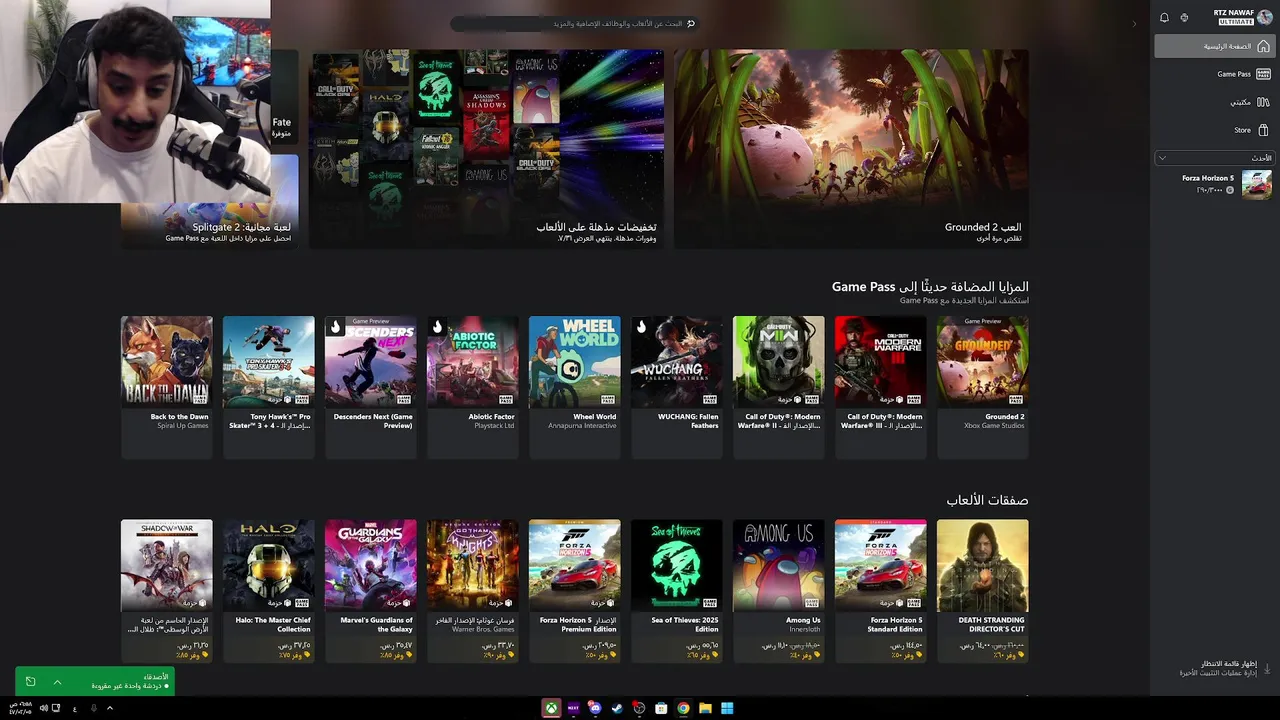Open the Grounded 2 featured banner
1280x720 pixels.
click(851, 148)
